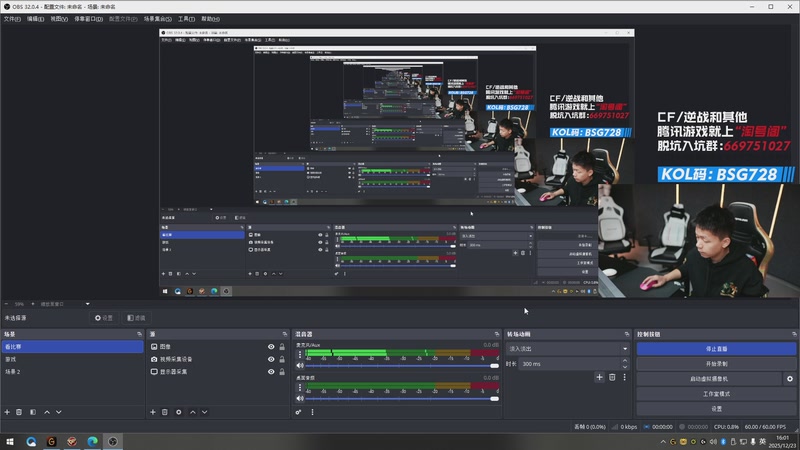Open the 停靠窗口 menu
Screen dimensions: 800x450
coord(89,19)
